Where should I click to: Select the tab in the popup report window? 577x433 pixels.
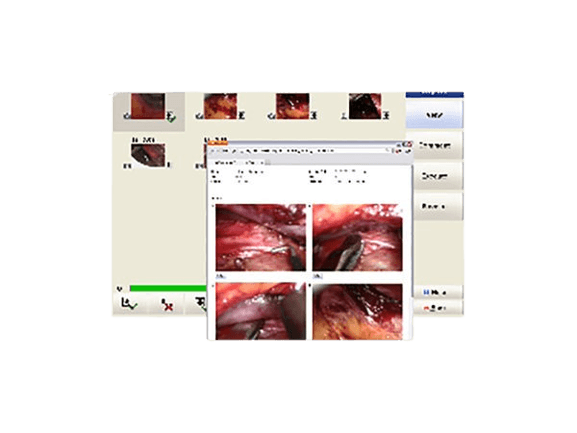[238, 162]
